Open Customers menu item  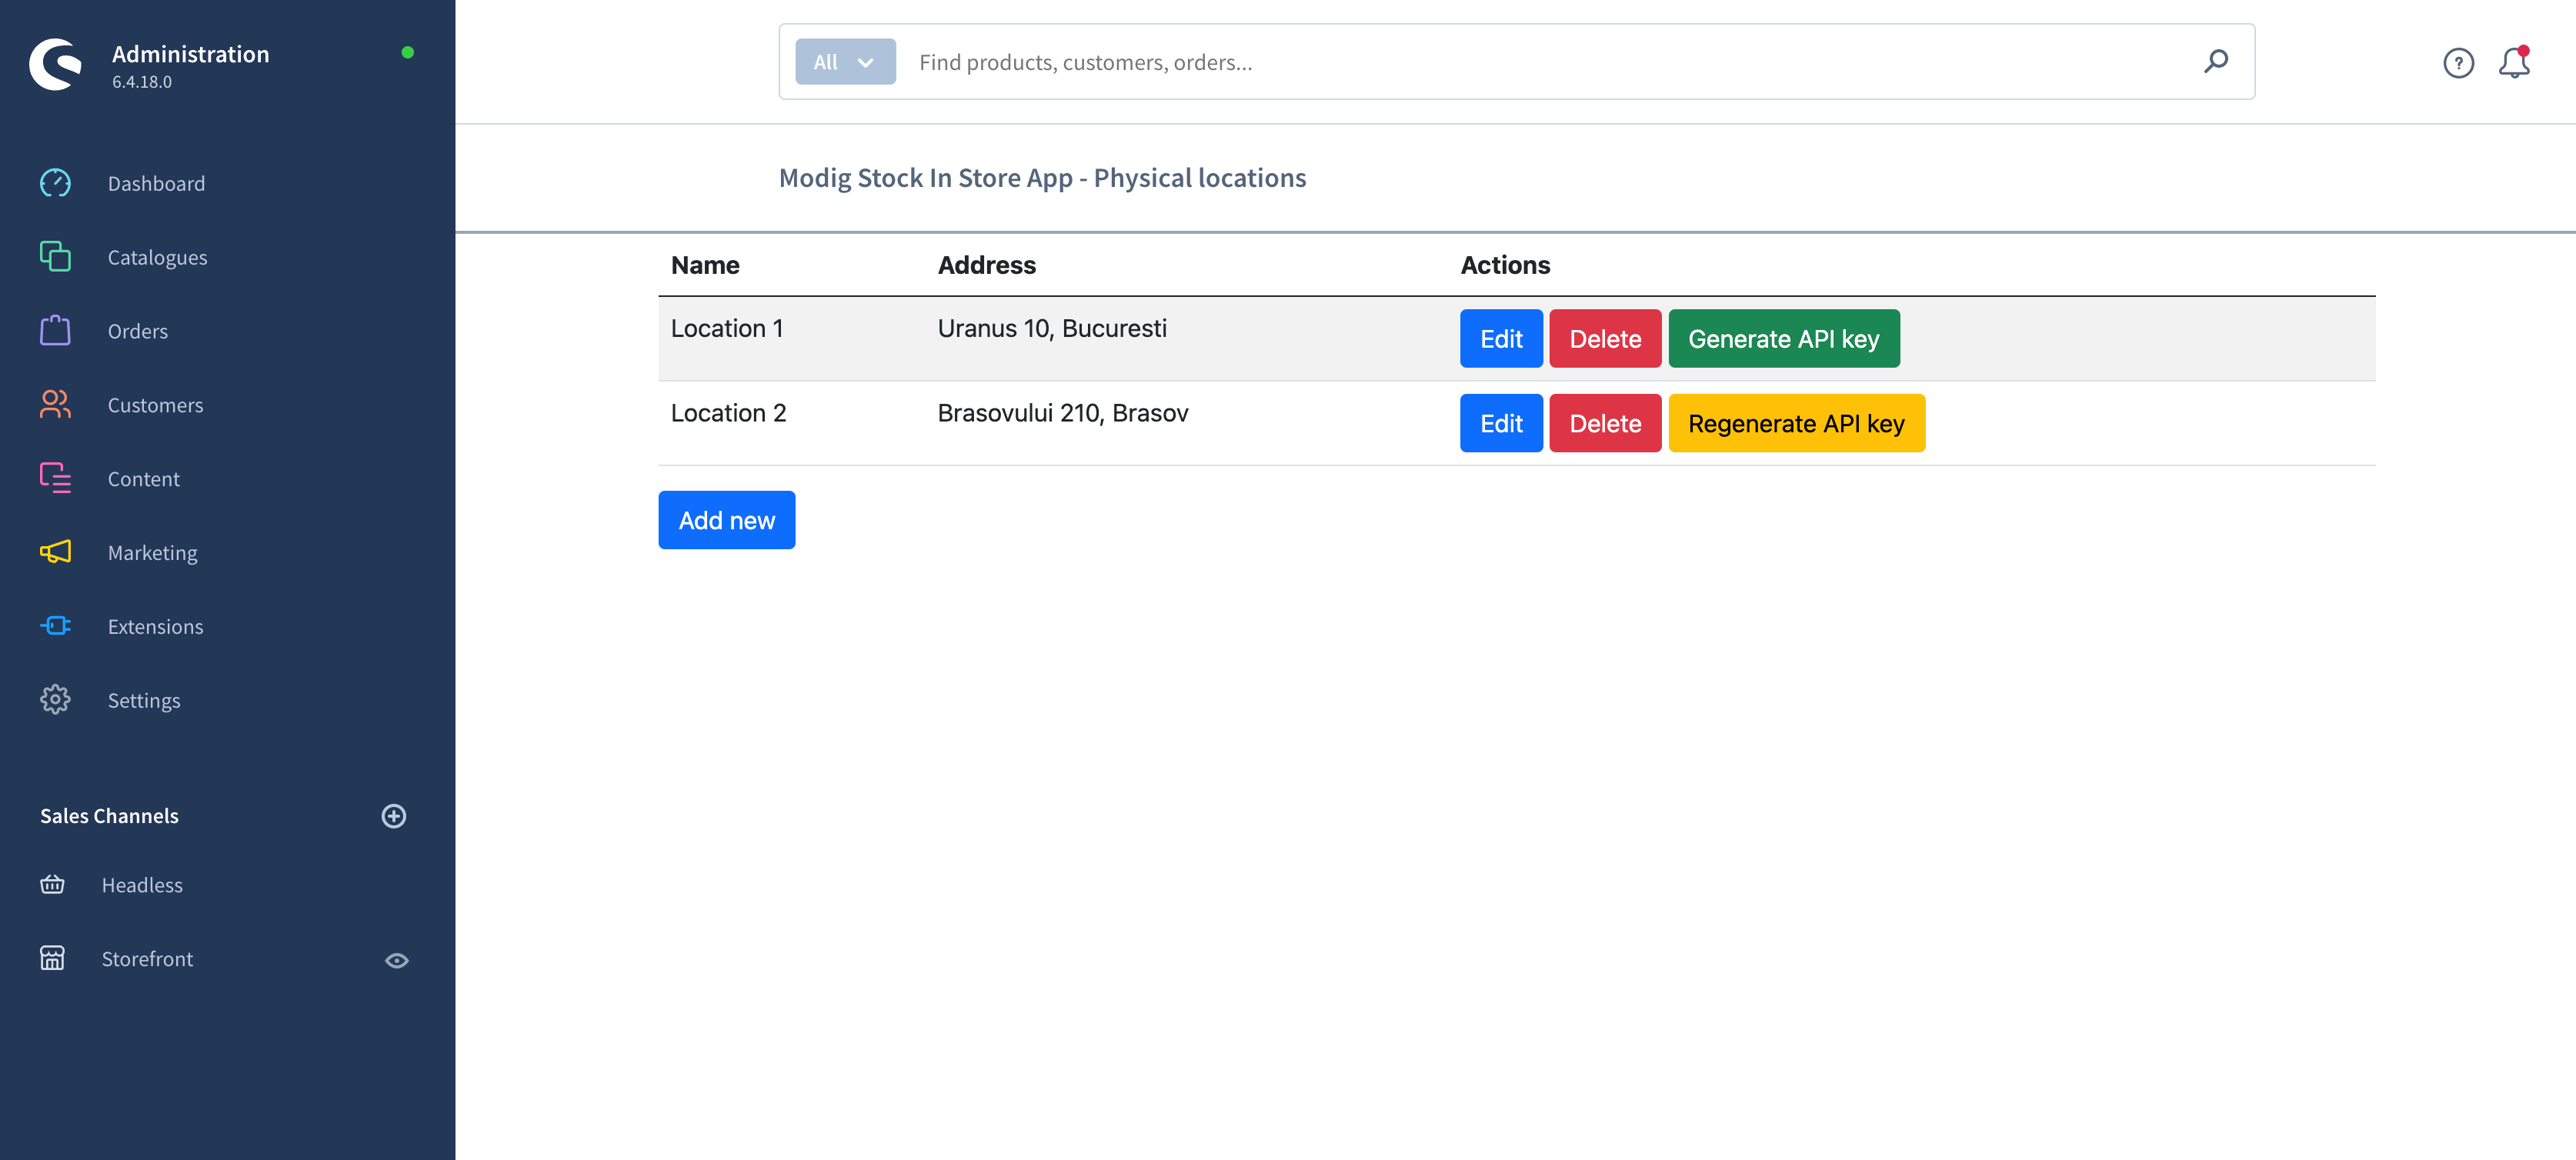155,405
